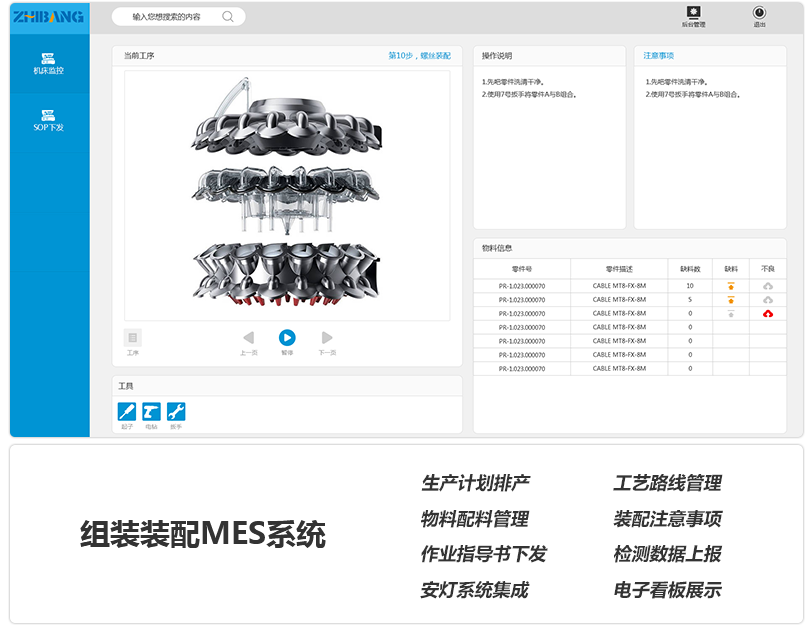
Task: Select the screwdriver (起子) tool icon
Action: tap(125, 412)
